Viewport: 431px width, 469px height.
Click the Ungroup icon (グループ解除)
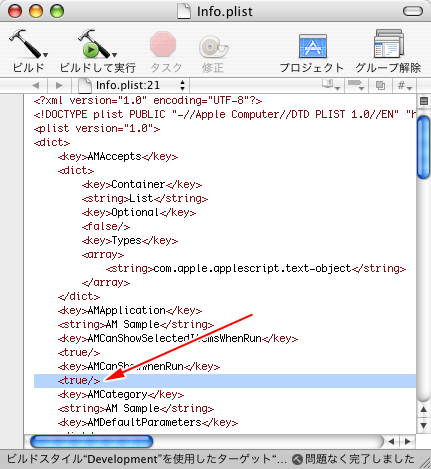tap(388, 44)
